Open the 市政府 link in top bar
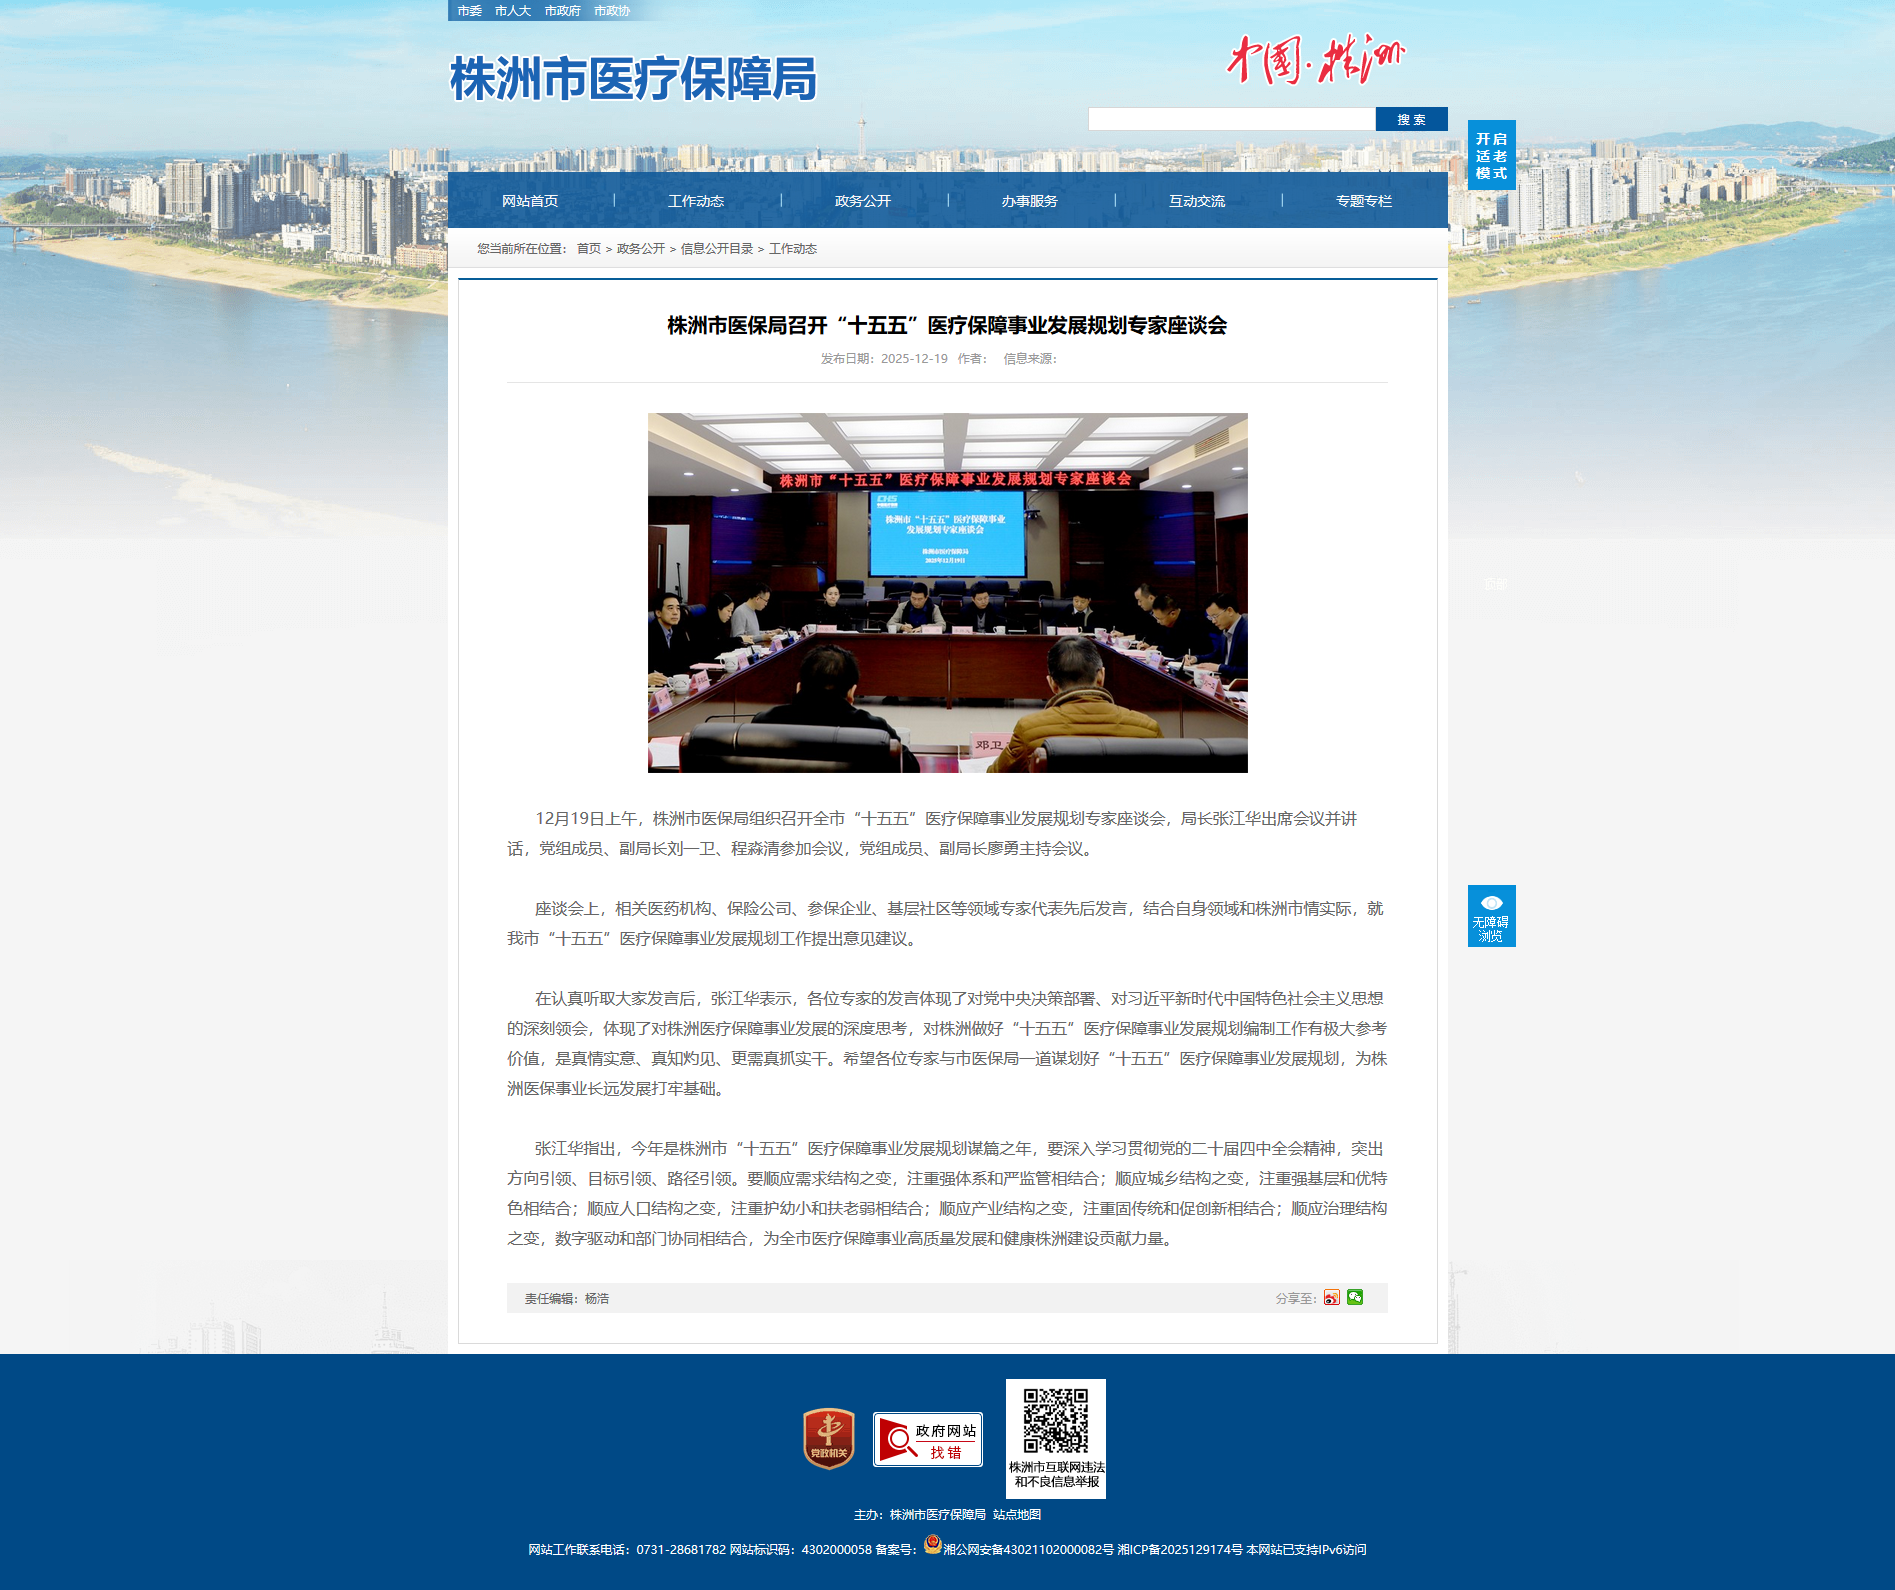1895x1590 pixels. [562, 11]
